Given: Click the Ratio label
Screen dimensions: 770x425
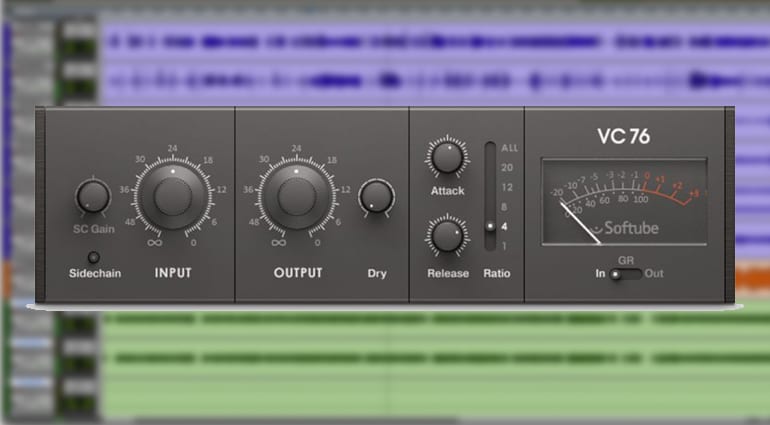Looking at the screenshot, I should 496,273.
